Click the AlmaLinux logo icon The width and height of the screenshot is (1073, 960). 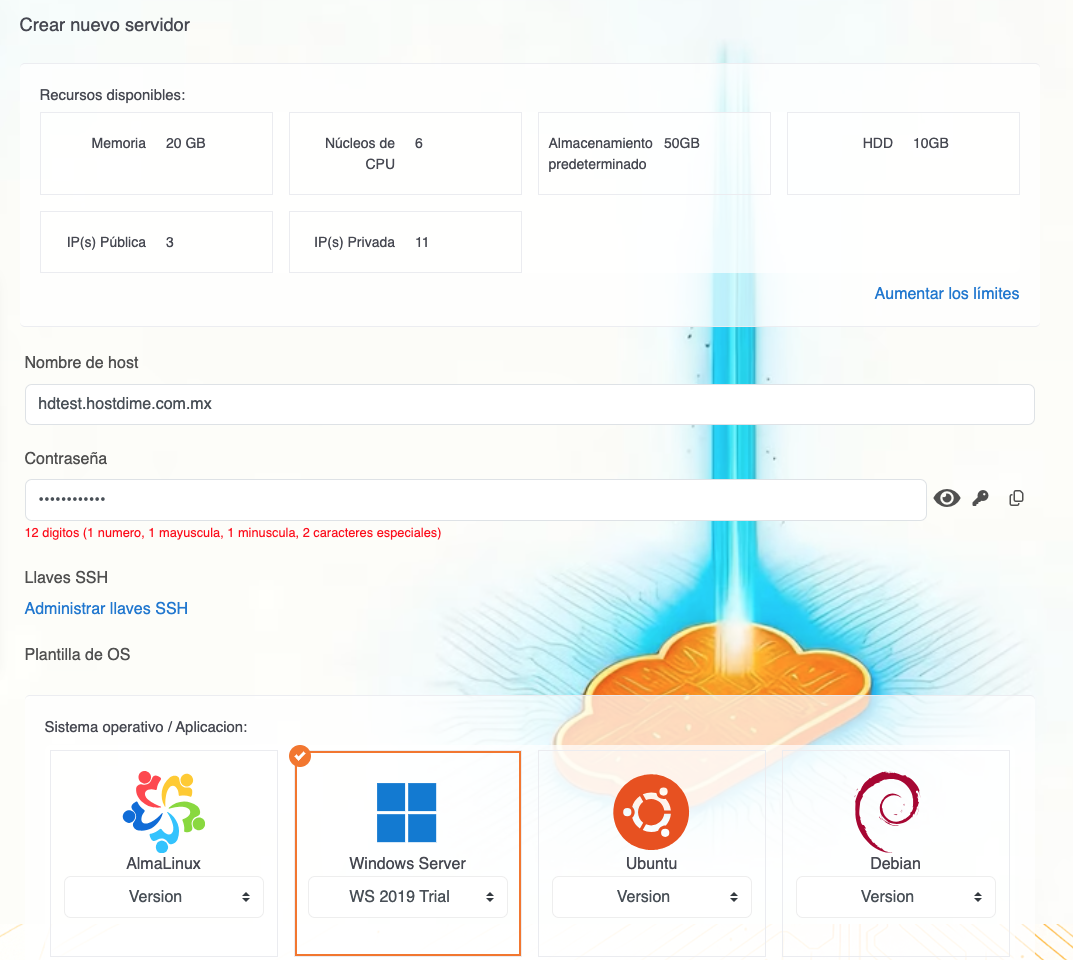[164, 811]
